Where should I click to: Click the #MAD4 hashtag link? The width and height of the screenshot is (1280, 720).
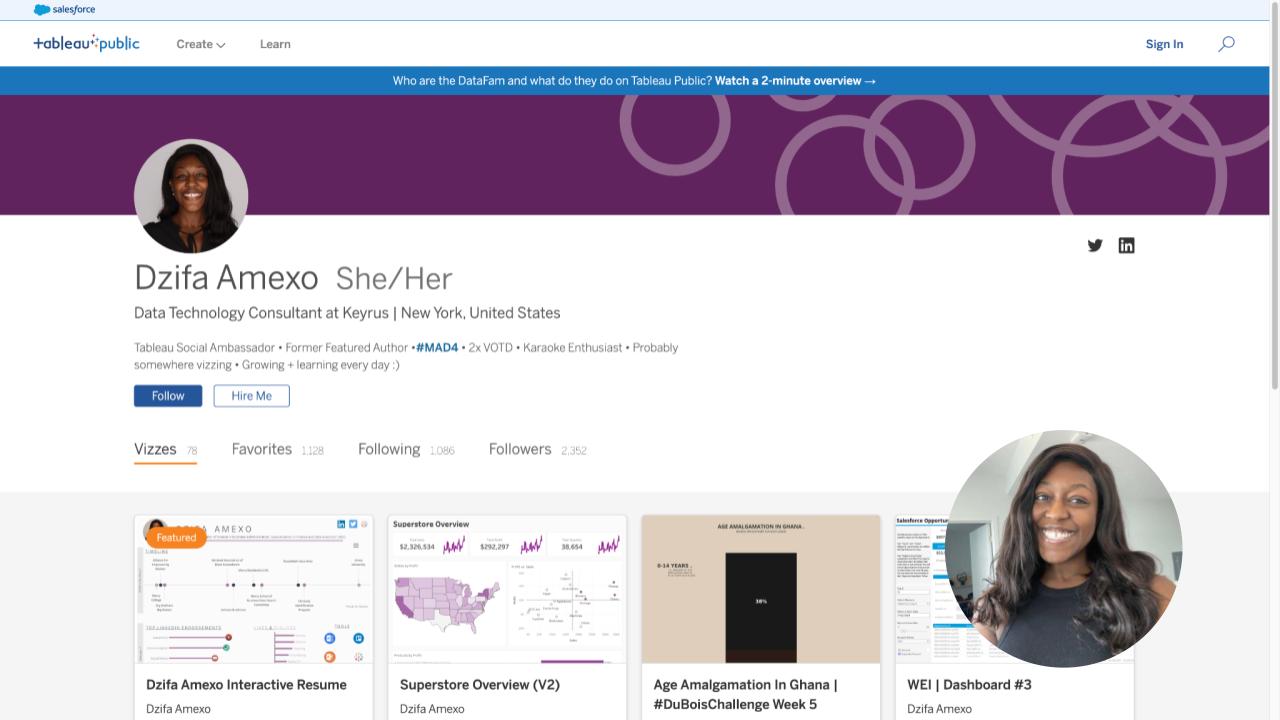pos(437,348)
